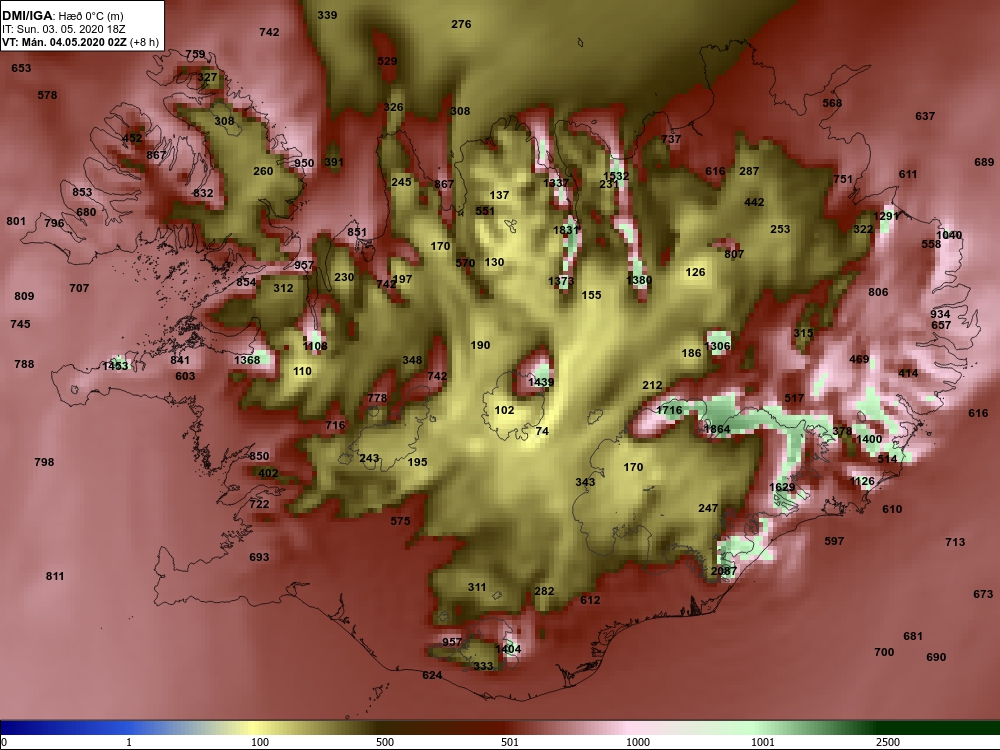The height and width of the screenshot is (750, 1000).
Task: Click the map value "934"
Action: click(940, 314)
